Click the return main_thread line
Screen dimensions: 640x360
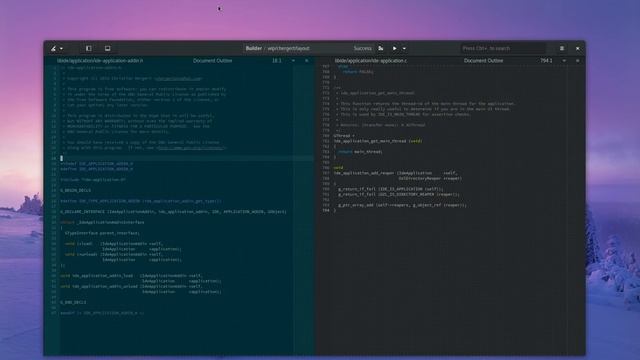(x=360, y=152)
